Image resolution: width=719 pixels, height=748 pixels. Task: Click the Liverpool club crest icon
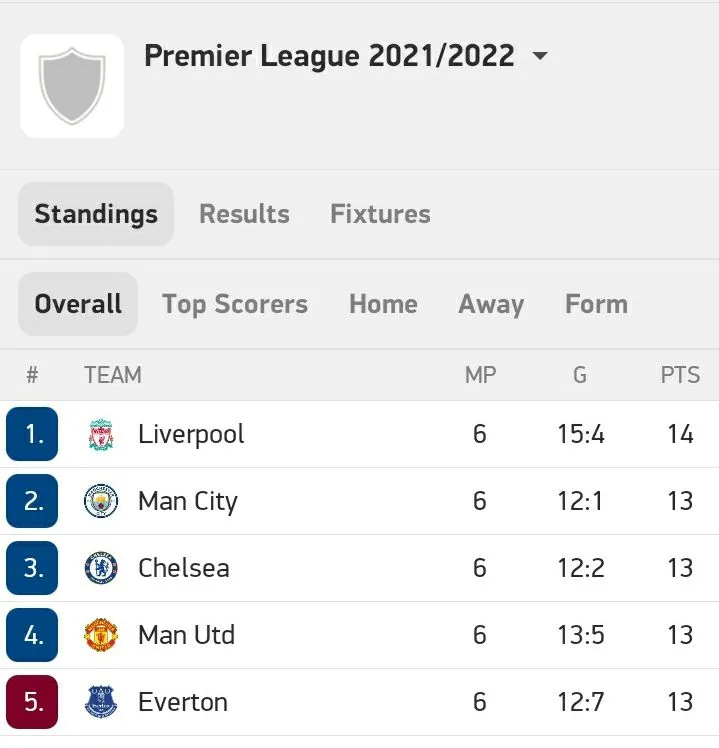click(101, 435)
